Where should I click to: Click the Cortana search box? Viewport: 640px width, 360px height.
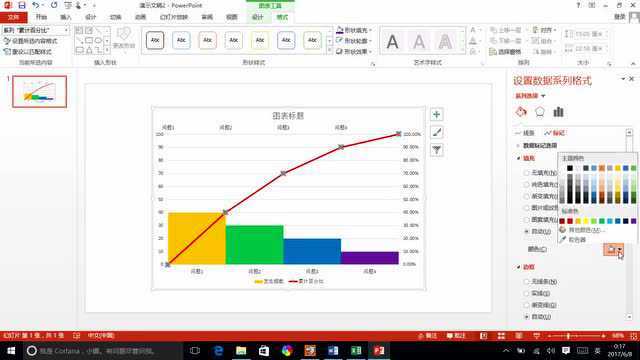(102, 351)
